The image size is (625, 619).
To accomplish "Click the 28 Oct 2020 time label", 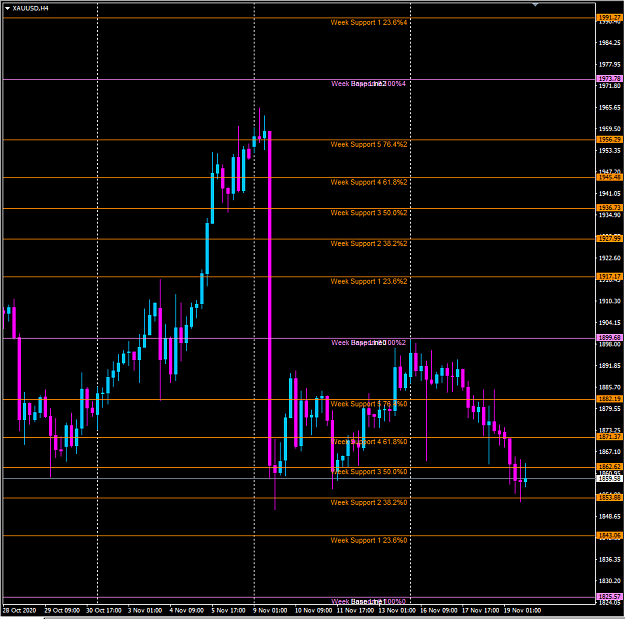I will pos(19,611).
